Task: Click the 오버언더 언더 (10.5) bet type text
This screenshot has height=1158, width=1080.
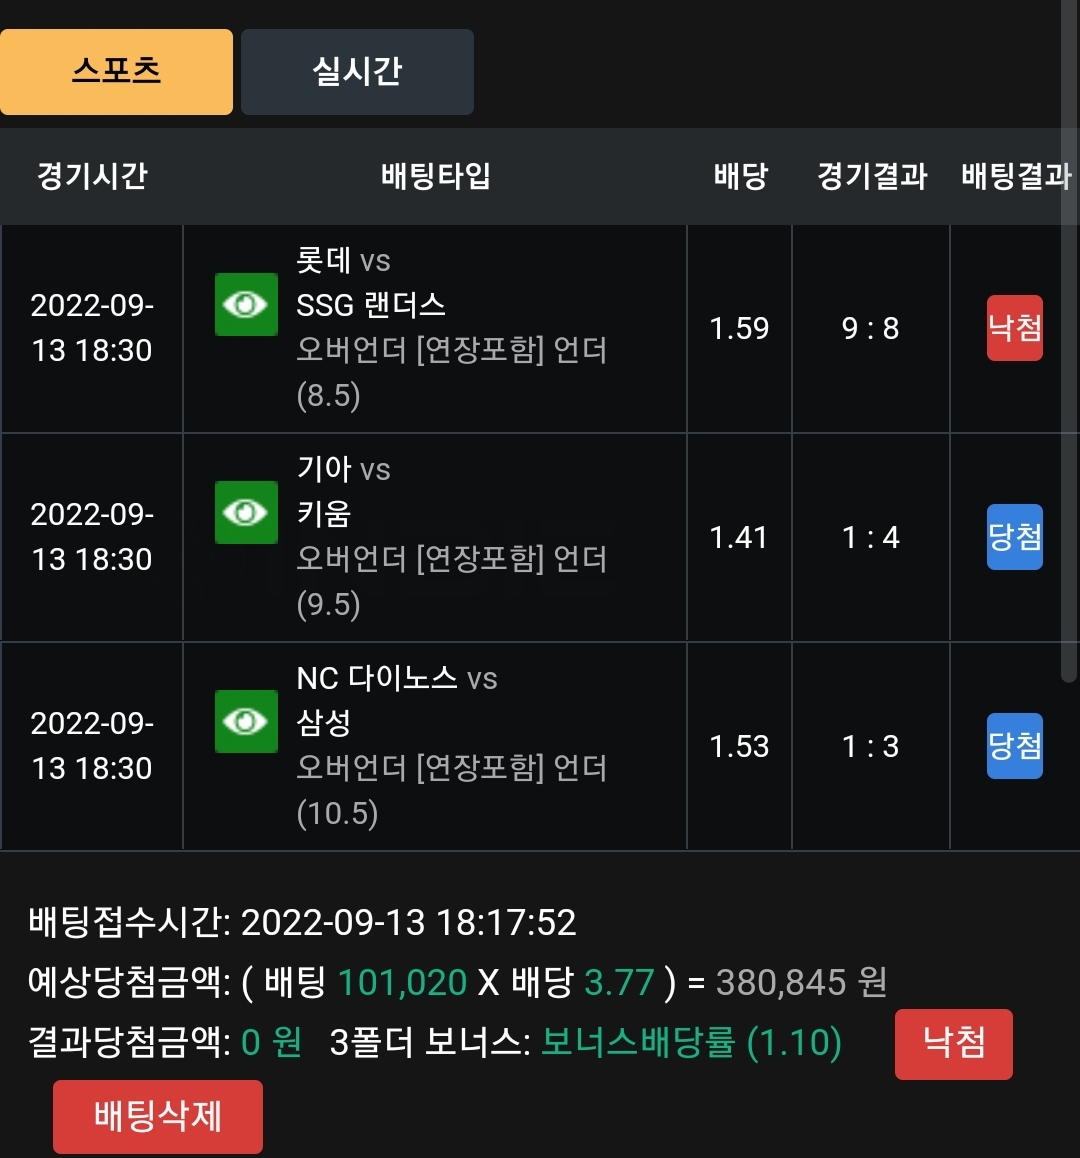Action: click(451, 790)
